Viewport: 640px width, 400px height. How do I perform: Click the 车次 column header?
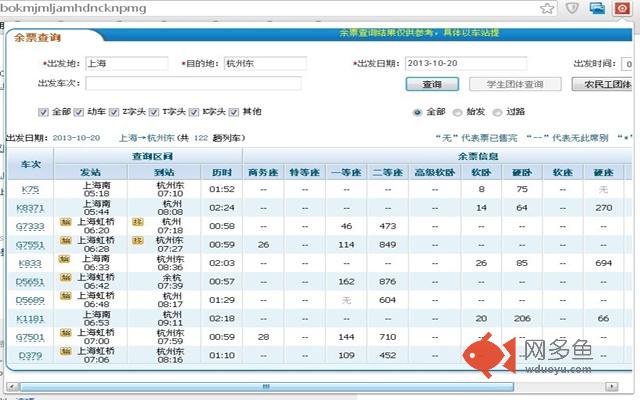(31, 164)
